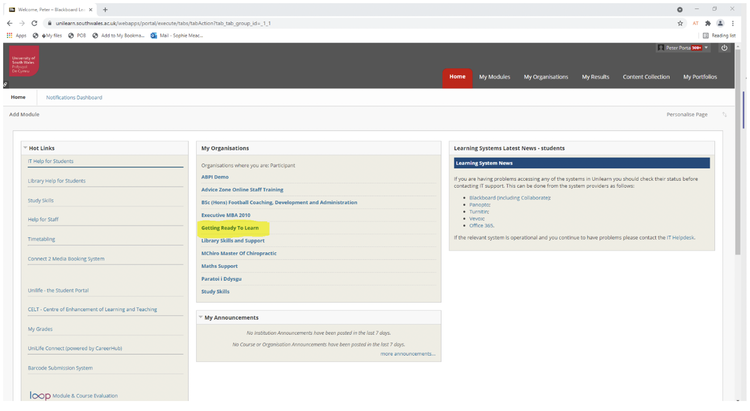The image size is (750, 411).
Task: Click the reorder modules arrows icon
Action: [725, 115]
